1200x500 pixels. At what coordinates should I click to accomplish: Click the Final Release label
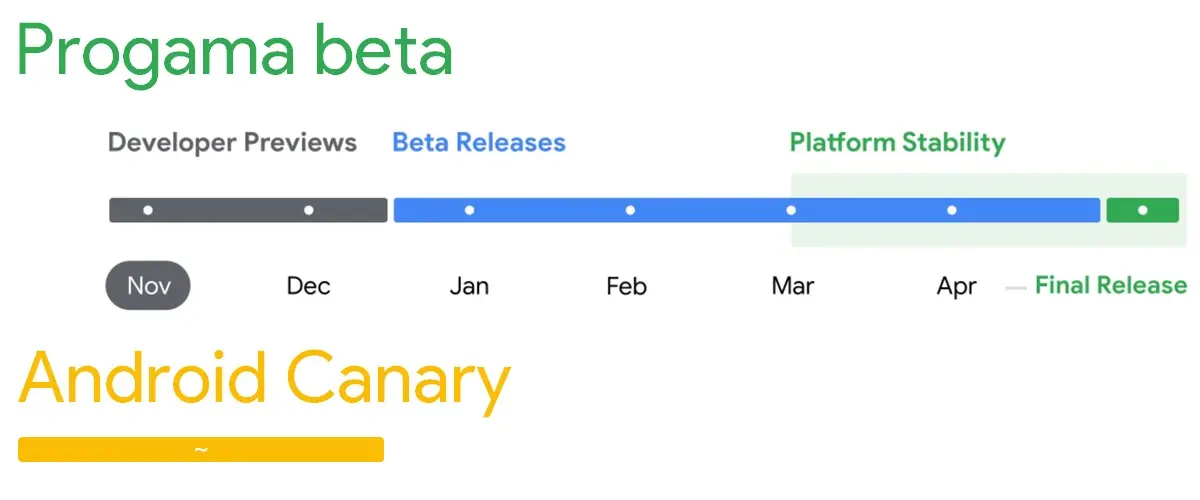[1110, 285]
